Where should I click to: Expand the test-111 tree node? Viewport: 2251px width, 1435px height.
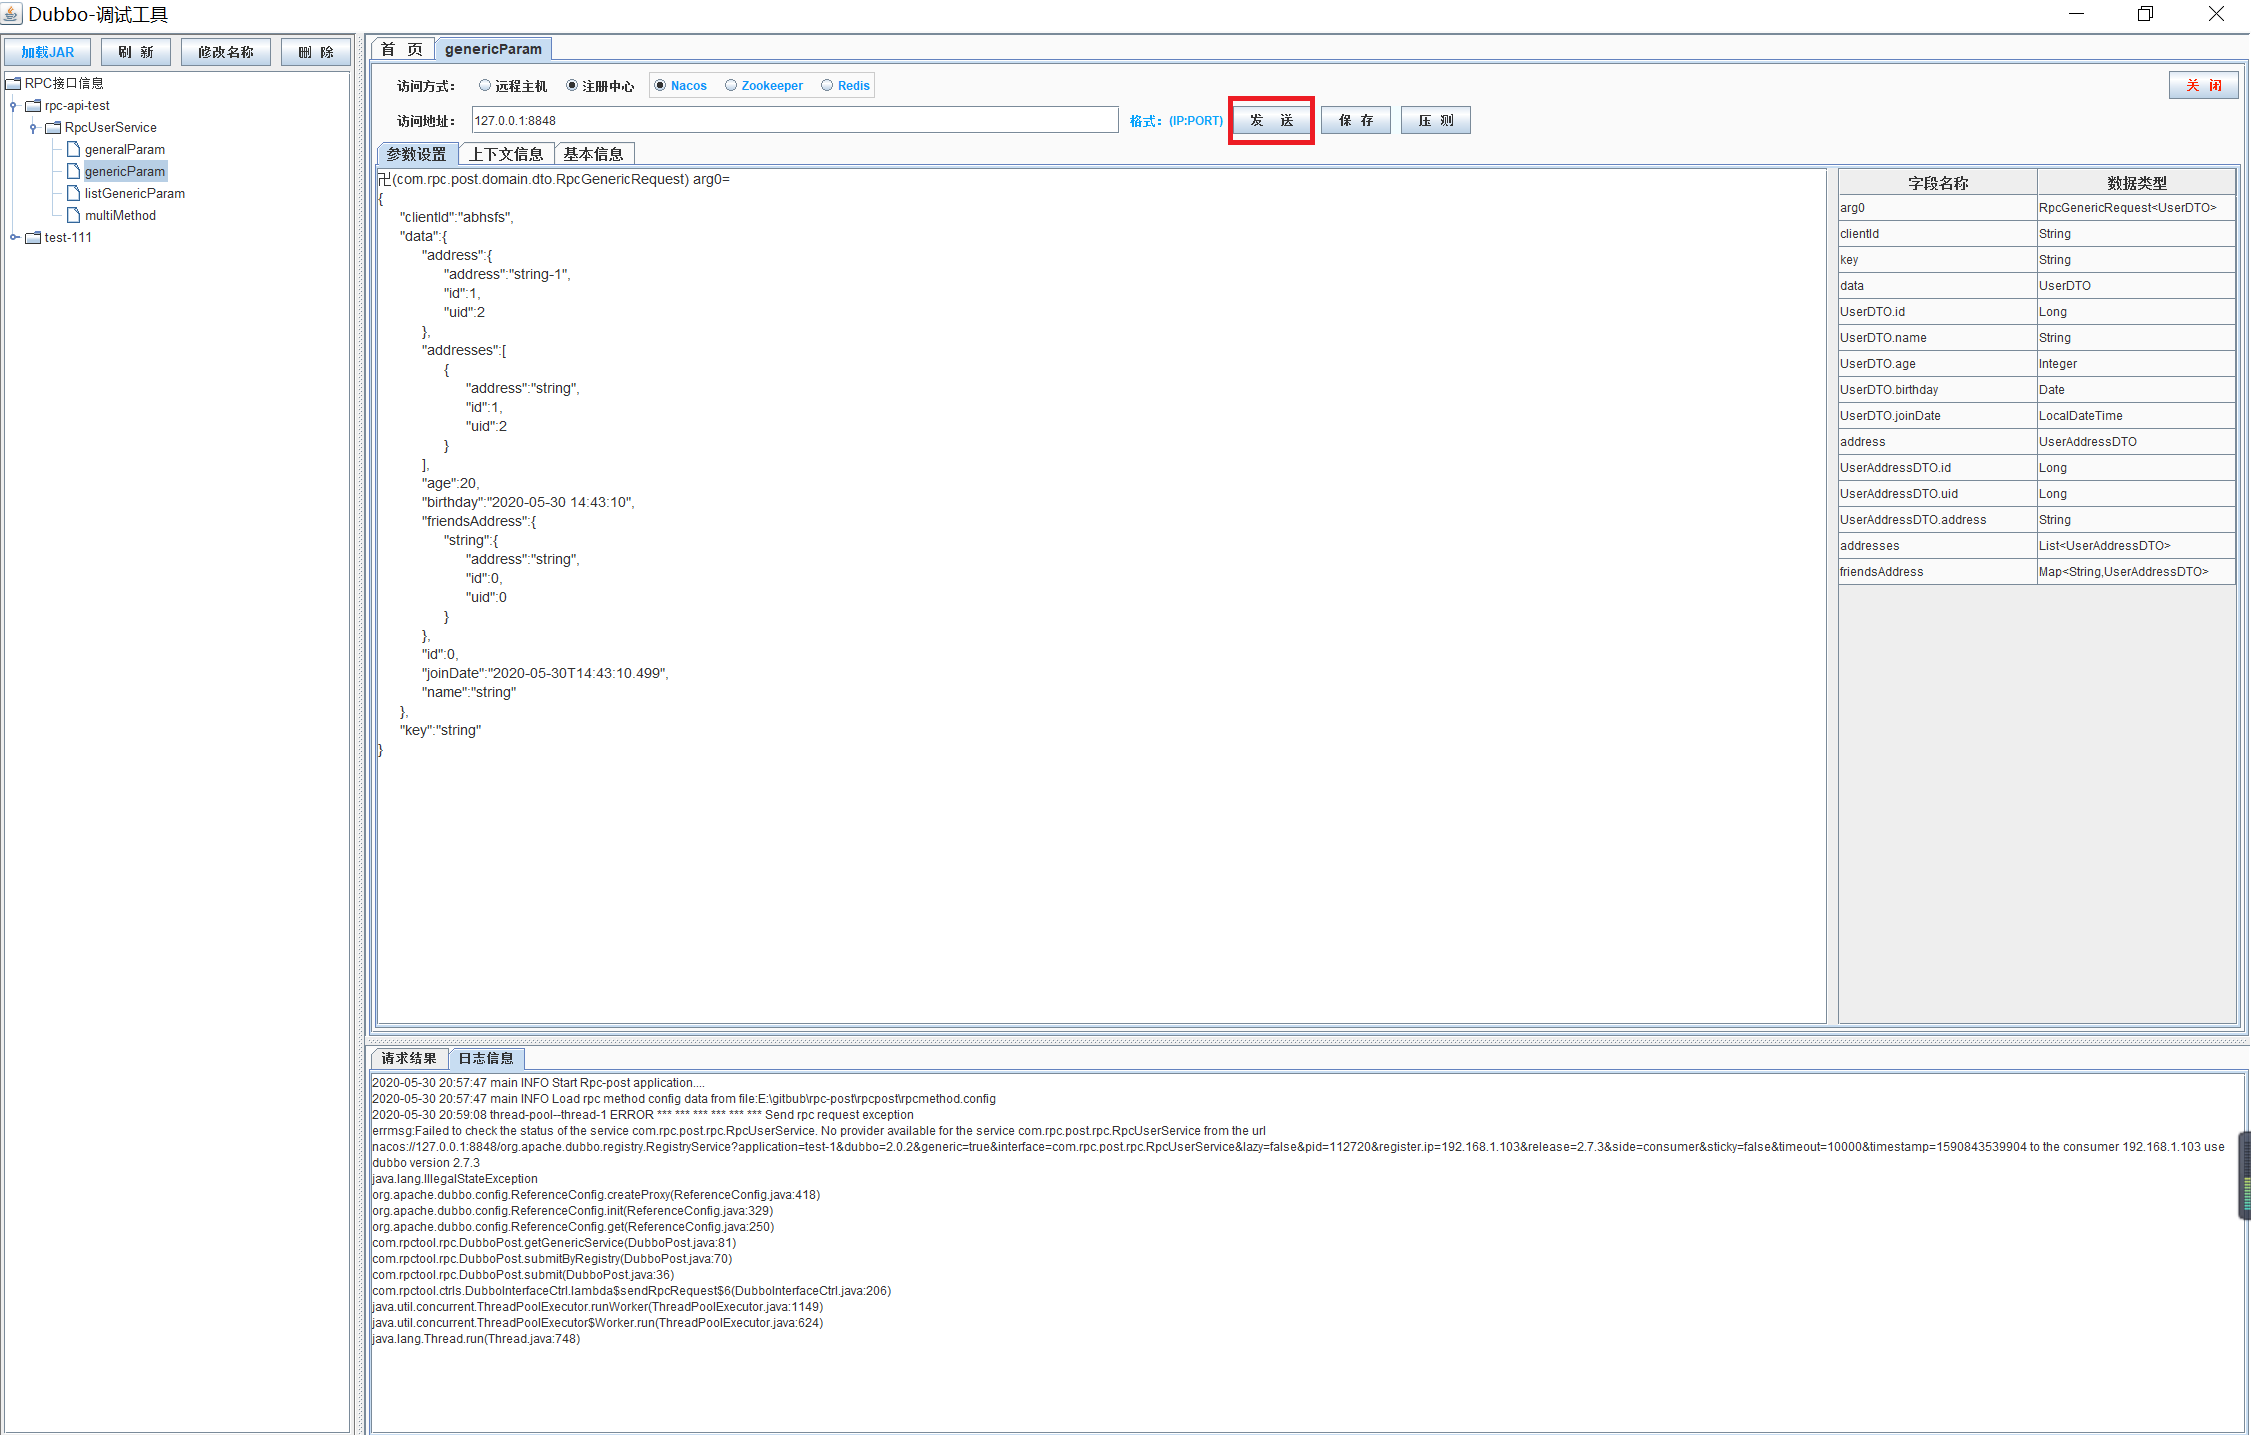click(x=14, y=237)
